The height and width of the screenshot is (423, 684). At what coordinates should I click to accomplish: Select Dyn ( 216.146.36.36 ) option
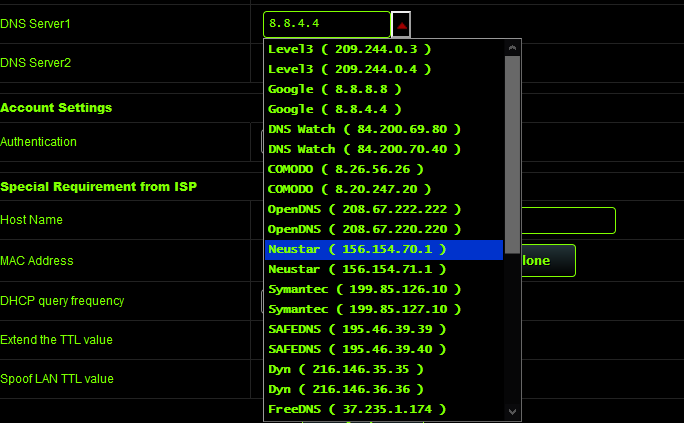(x=384, y=390)
